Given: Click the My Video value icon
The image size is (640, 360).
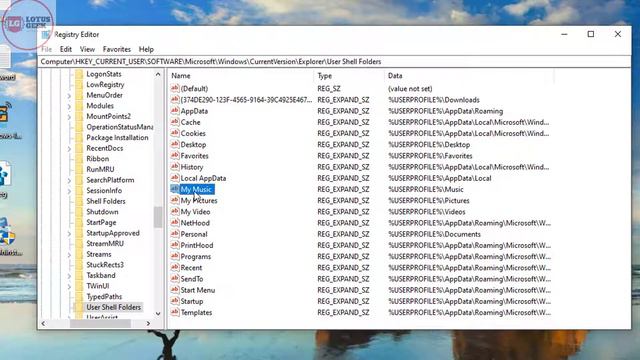Looking at the screenshot, I should point(175,211).
